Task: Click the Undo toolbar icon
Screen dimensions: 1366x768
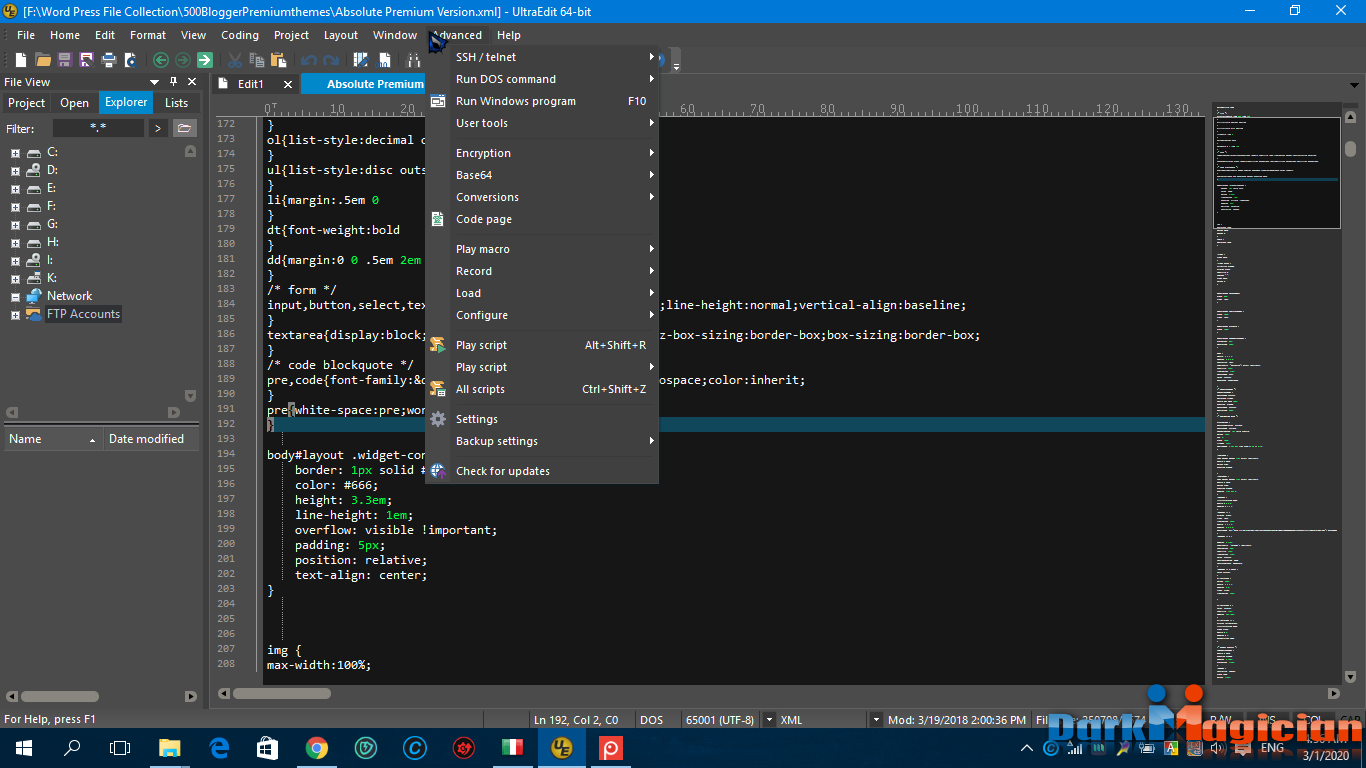Action: [308, 60]
